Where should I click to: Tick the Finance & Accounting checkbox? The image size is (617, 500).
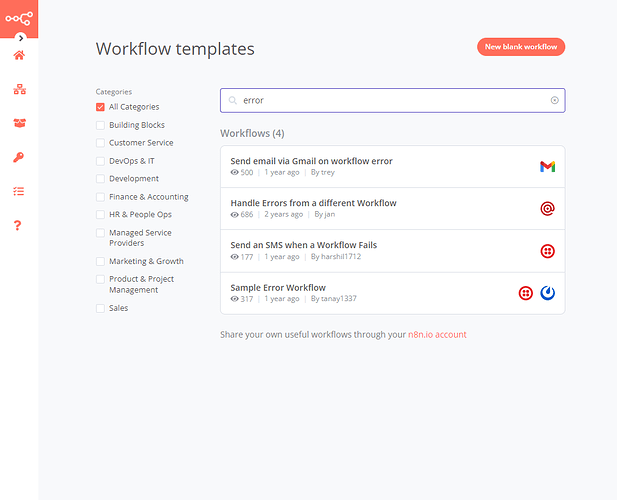(100, 197)
